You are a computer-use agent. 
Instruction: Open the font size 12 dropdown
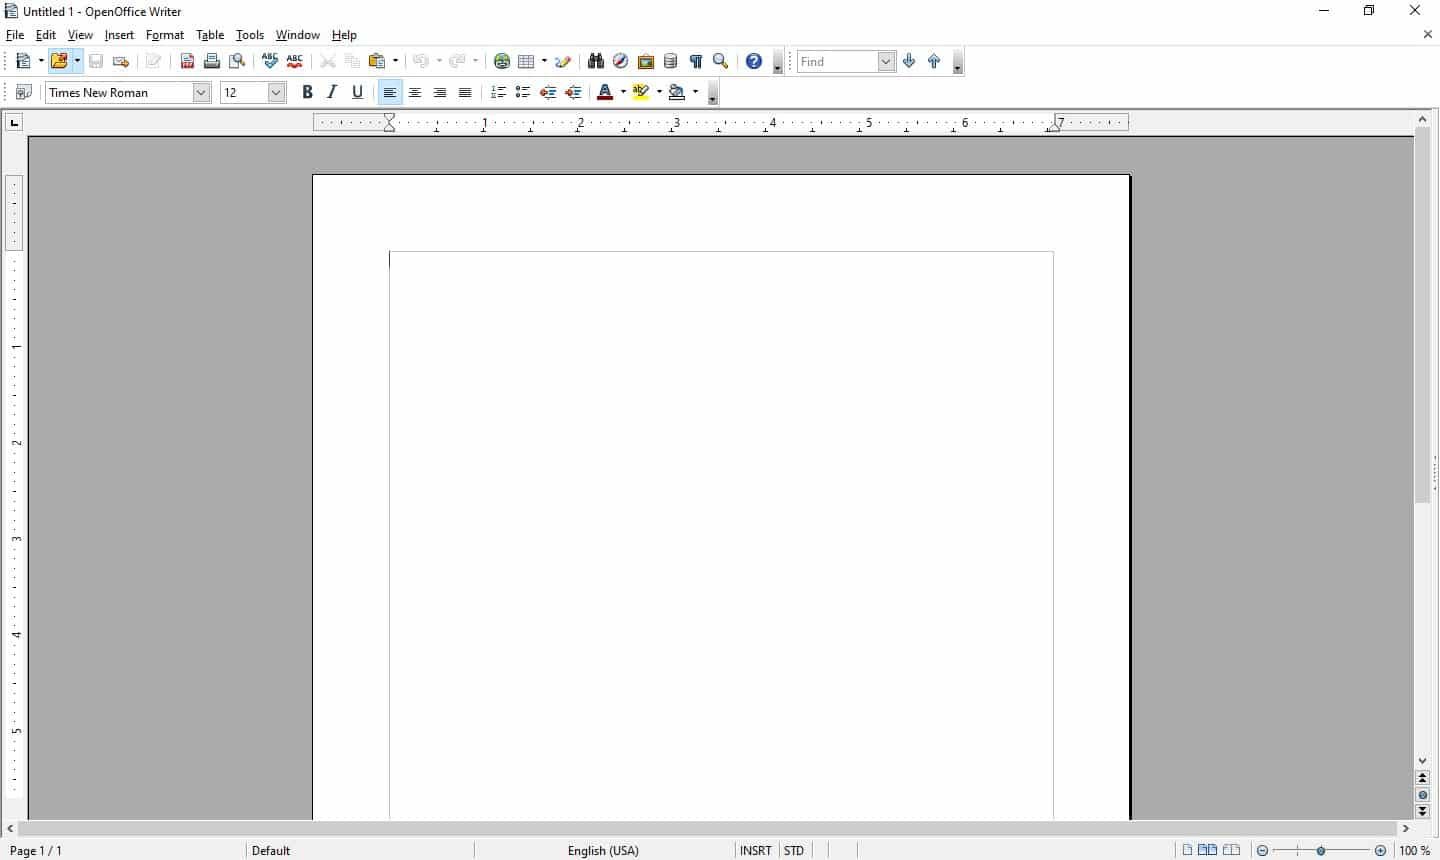click(277, 93)
